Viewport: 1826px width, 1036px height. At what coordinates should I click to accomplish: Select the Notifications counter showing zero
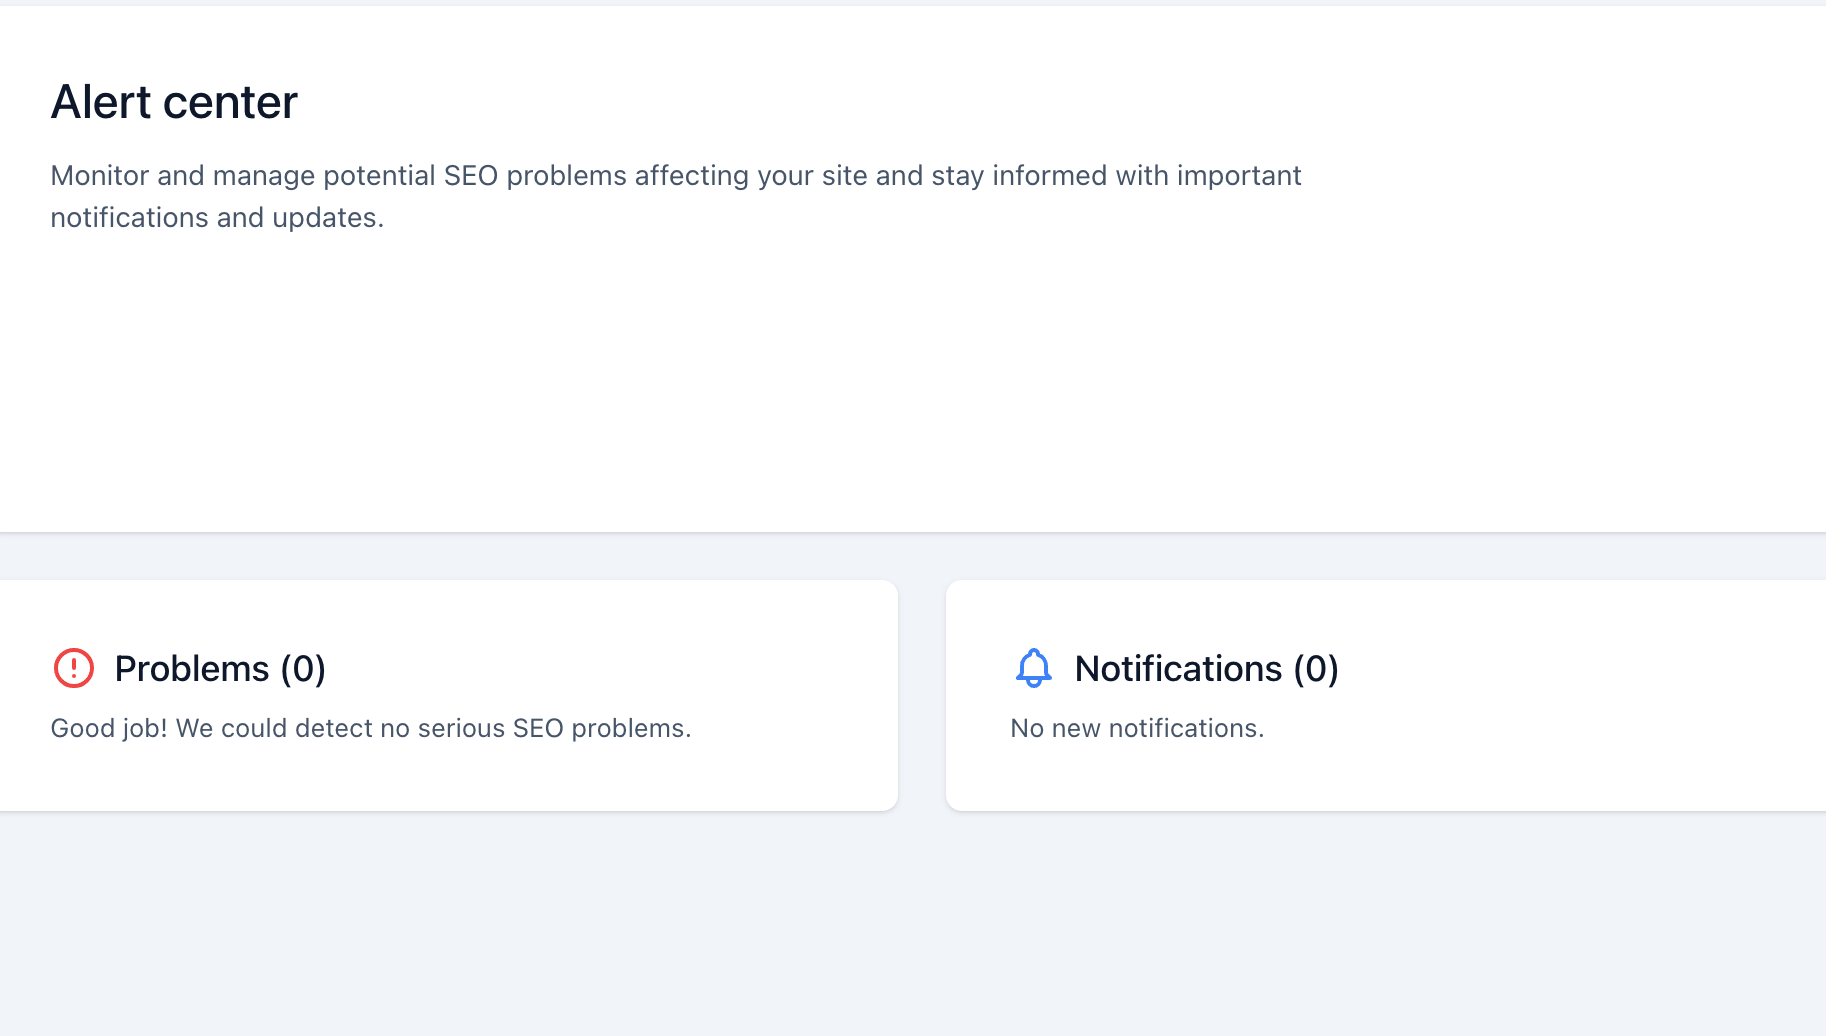click(1321, 669)
